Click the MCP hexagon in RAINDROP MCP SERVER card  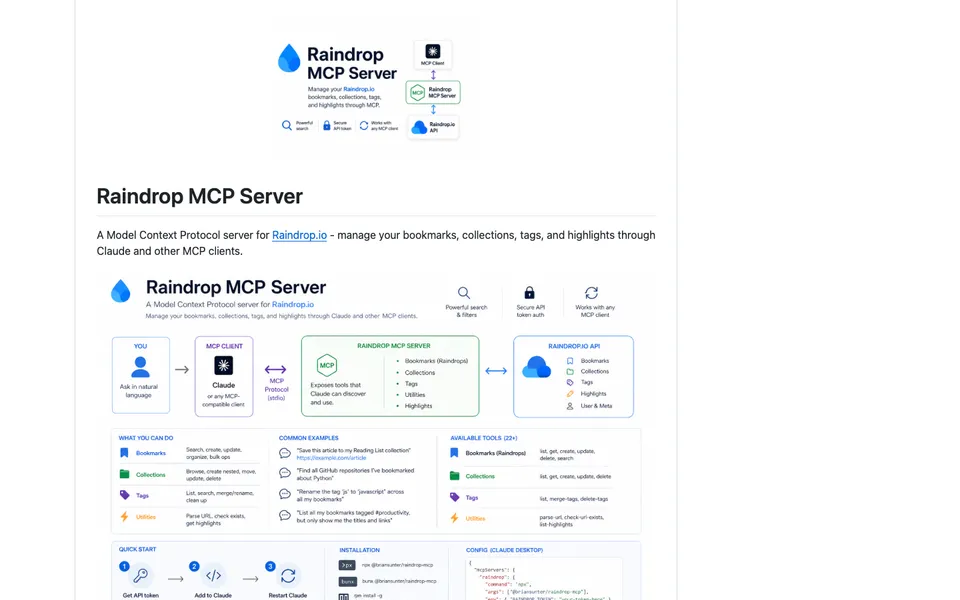(x=327, y=366)
